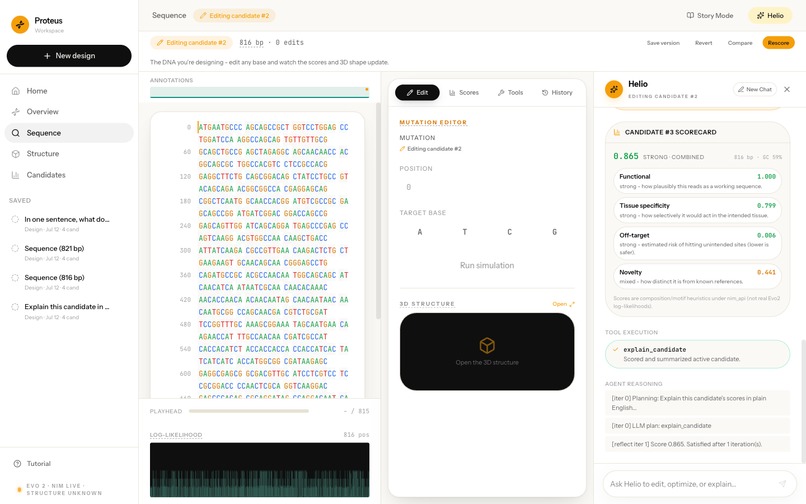This screenshot has width=806, height=504.
Task: Click the Home house icon
Action: [x=16, y=91]
